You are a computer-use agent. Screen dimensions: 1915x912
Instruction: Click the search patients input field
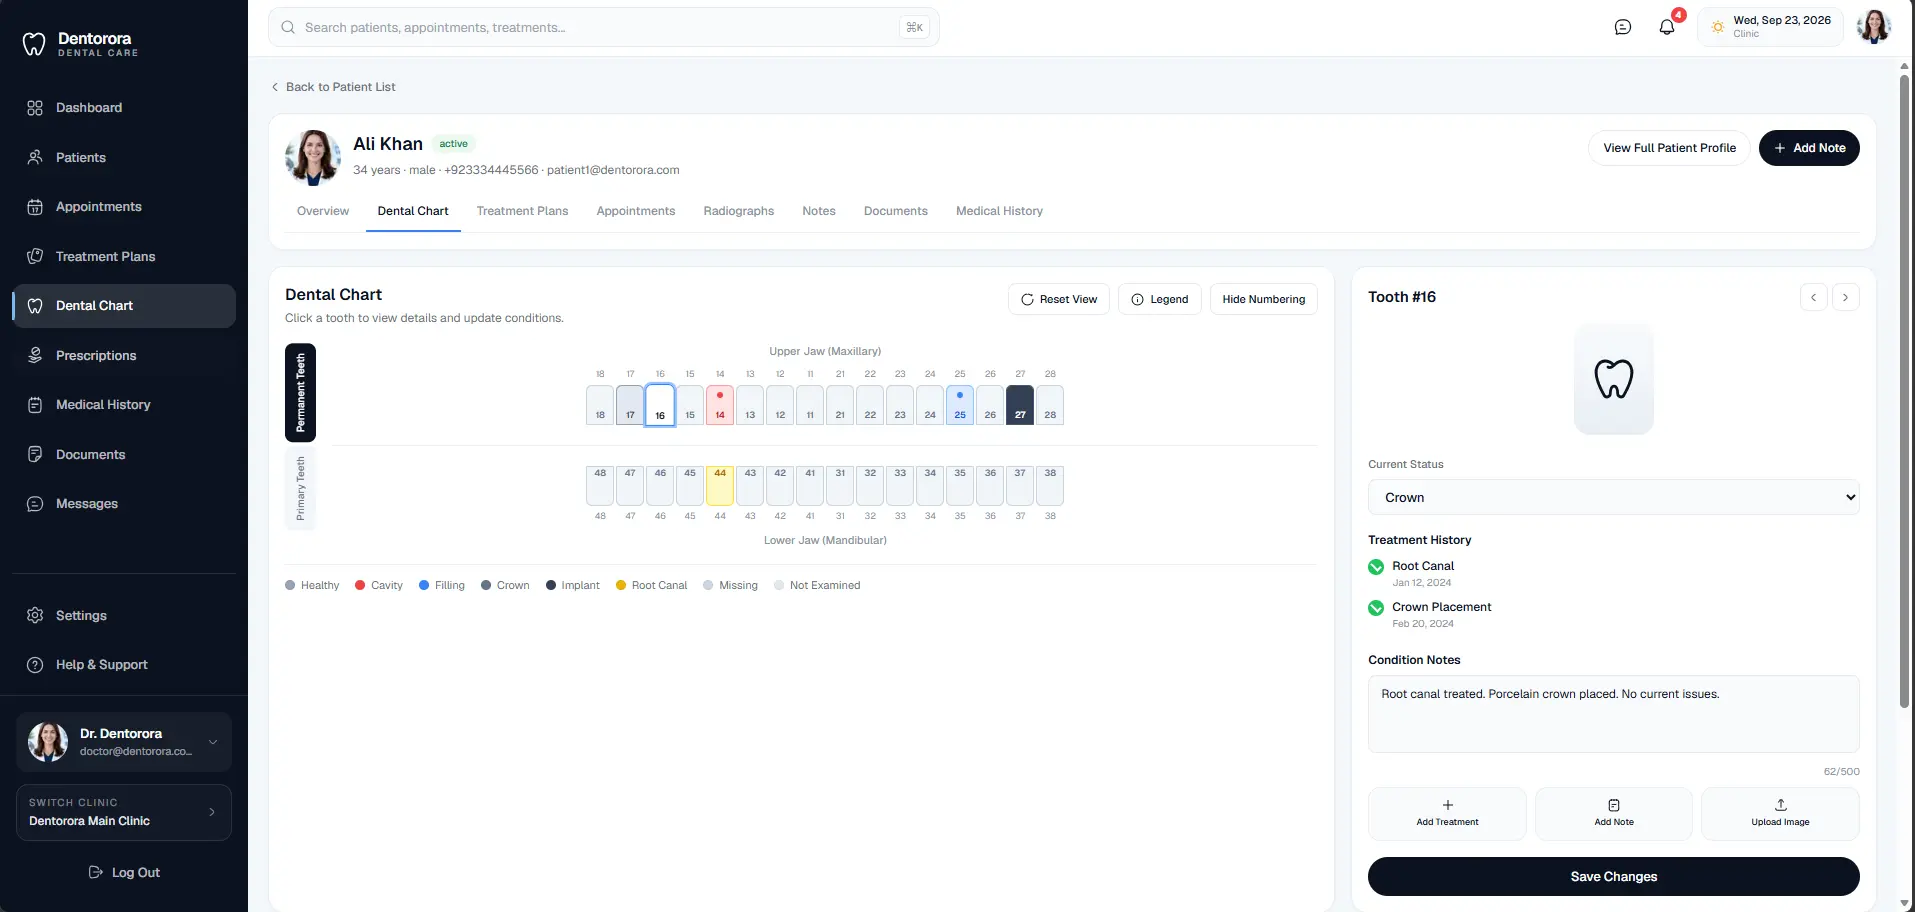[x=604, y=27]
